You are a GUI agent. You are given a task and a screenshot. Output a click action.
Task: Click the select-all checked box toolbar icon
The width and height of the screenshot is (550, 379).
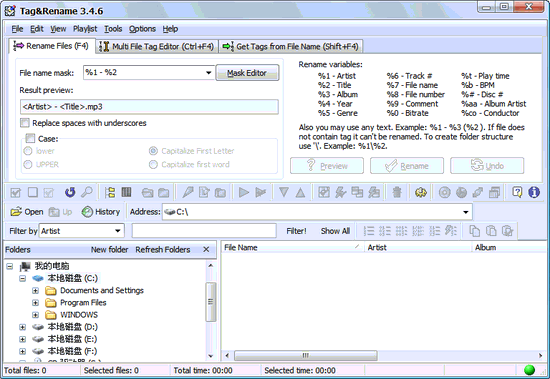point(16,192)
